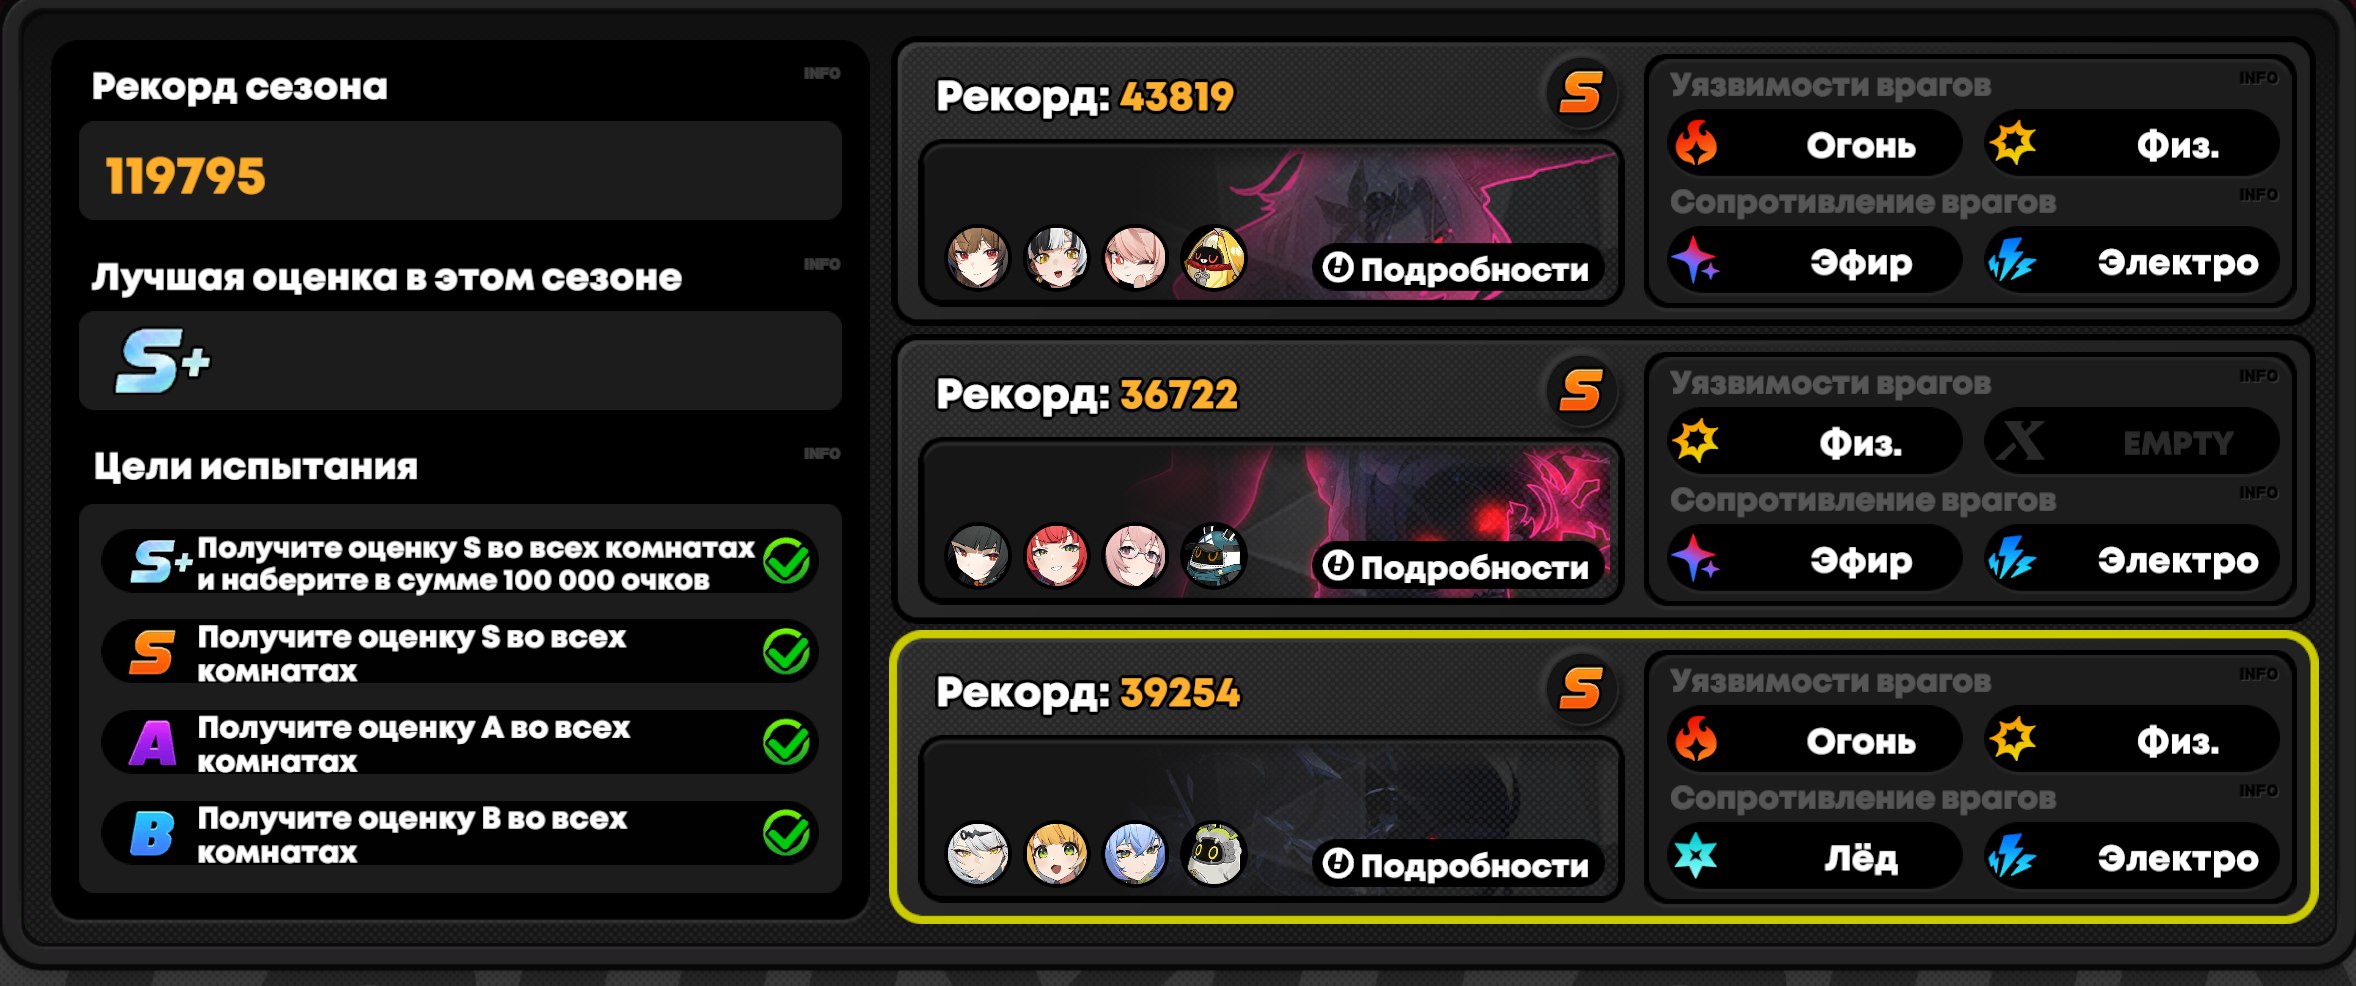Click the green checkmark for S+ goal
2356x986 pixels.
[x=787, y=560]
